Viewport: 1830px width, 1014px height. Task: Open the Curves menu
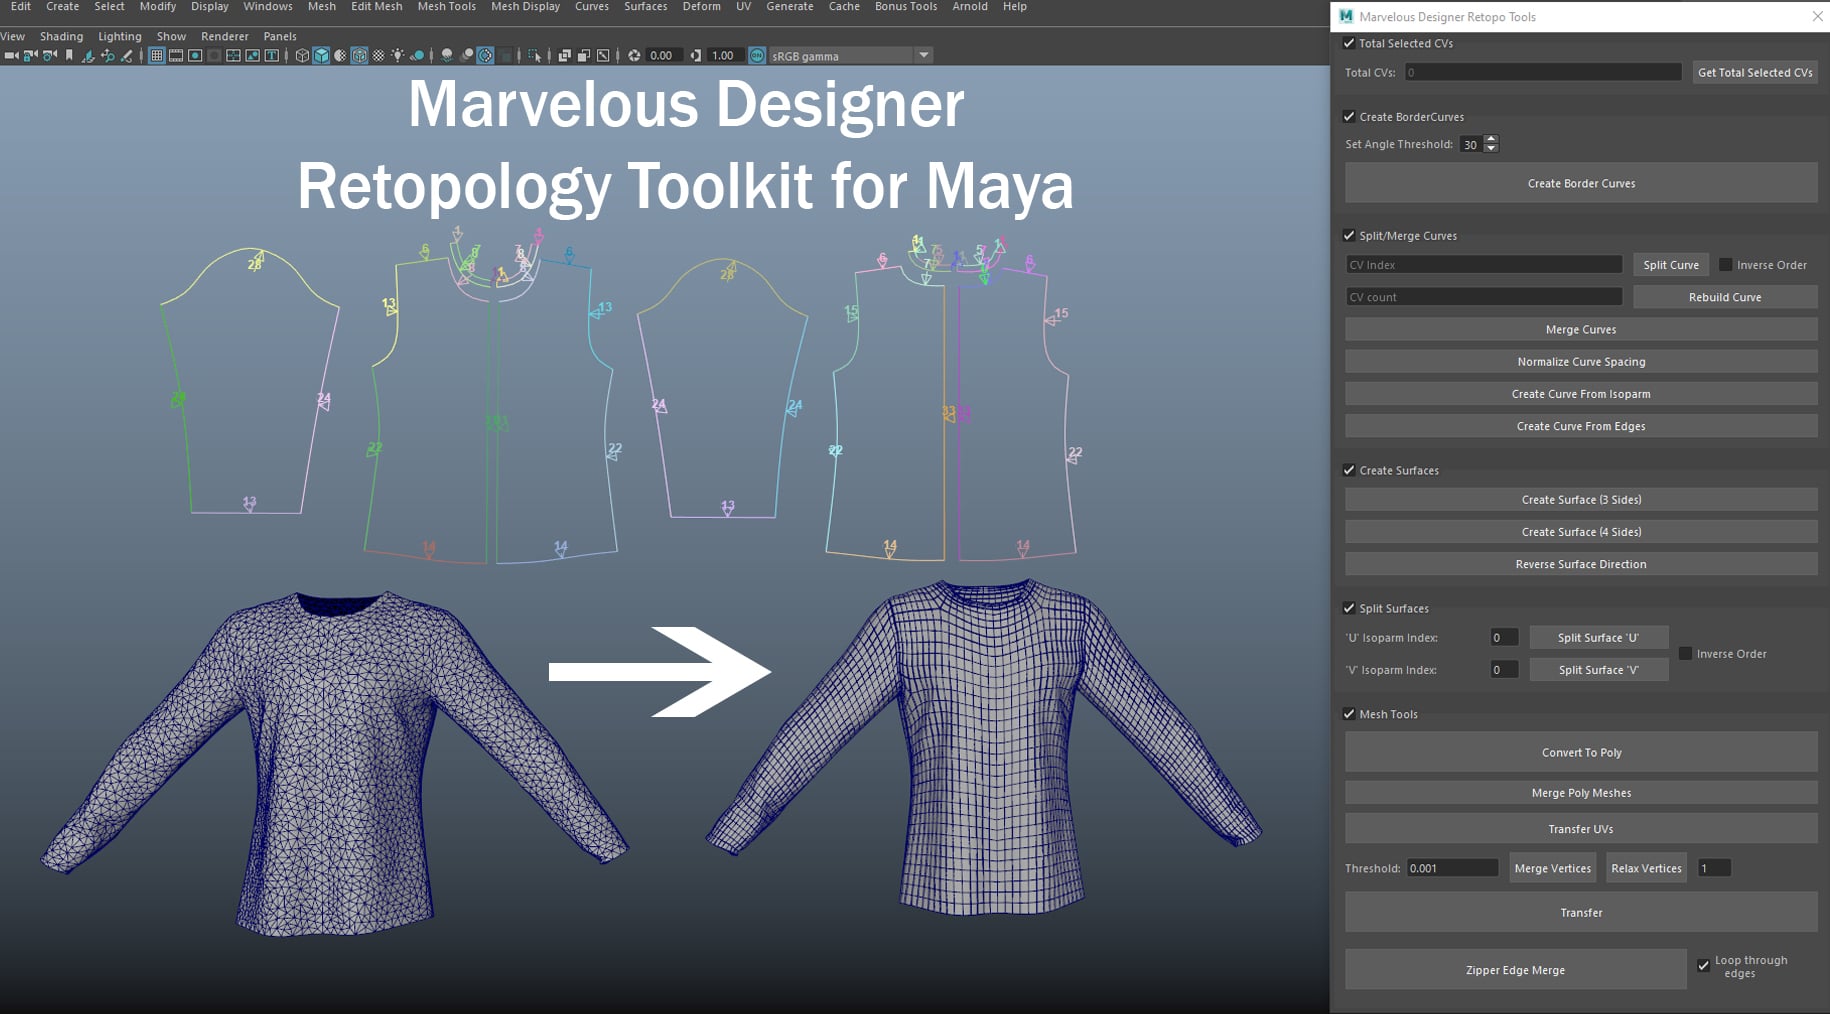pyautogui.click(x=592, y=7)
